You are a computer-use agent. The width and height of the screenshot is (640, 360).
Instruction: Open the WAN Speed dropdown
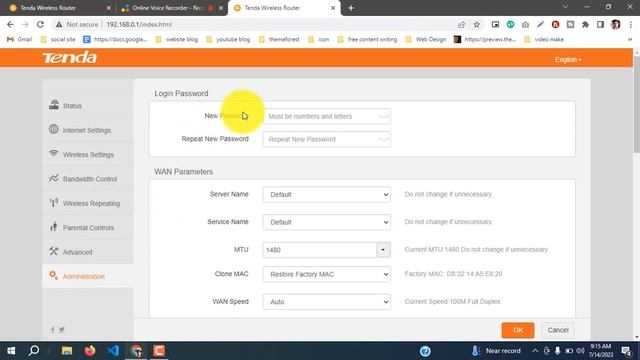point(327,302)
